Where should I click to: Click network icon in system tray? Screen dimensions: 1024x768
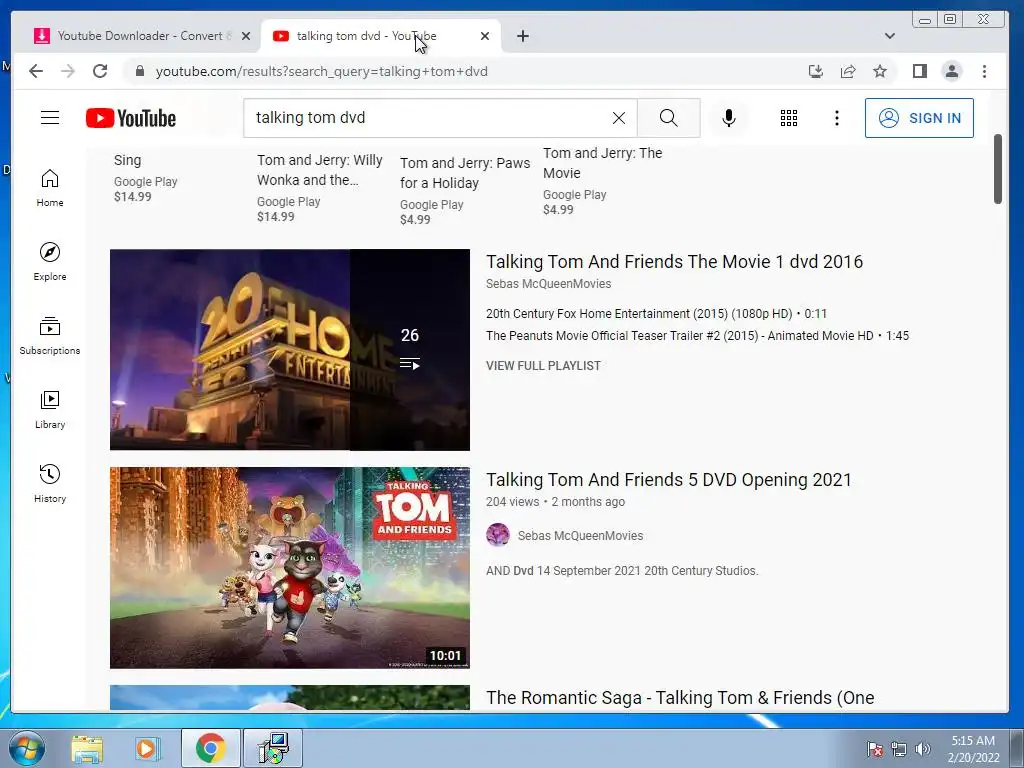(x=899, y=749)
